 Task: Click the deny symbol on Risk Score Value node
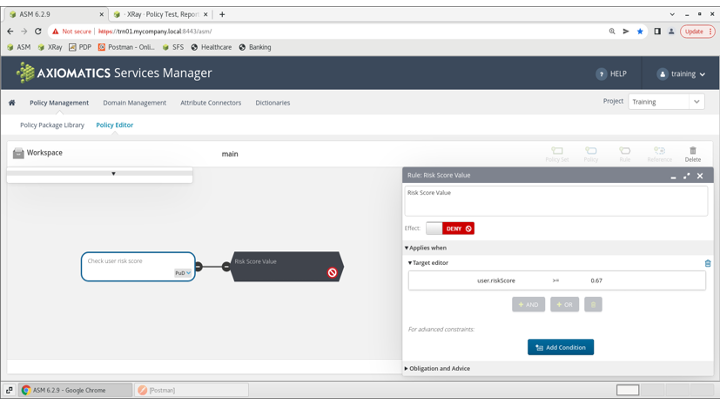pos(332,272)
